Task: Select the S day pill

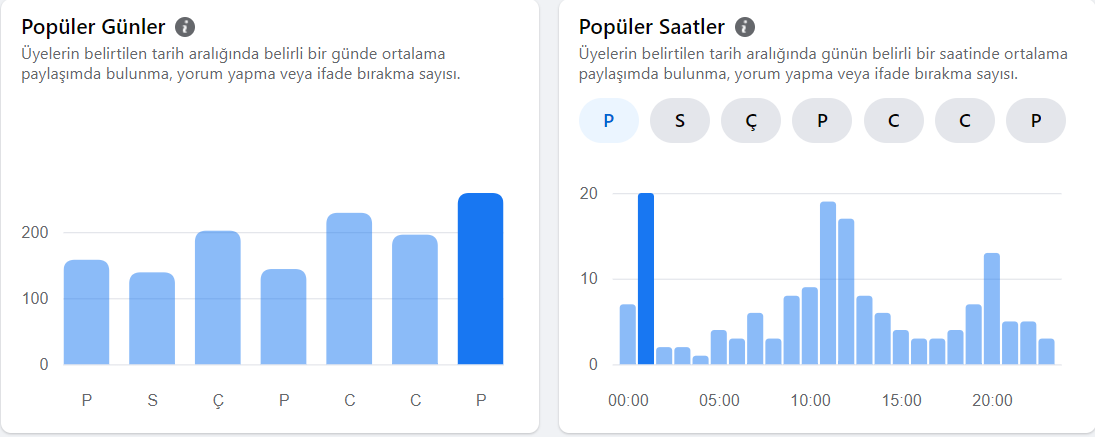Action: pyautogui.click(x=680, y=121)
